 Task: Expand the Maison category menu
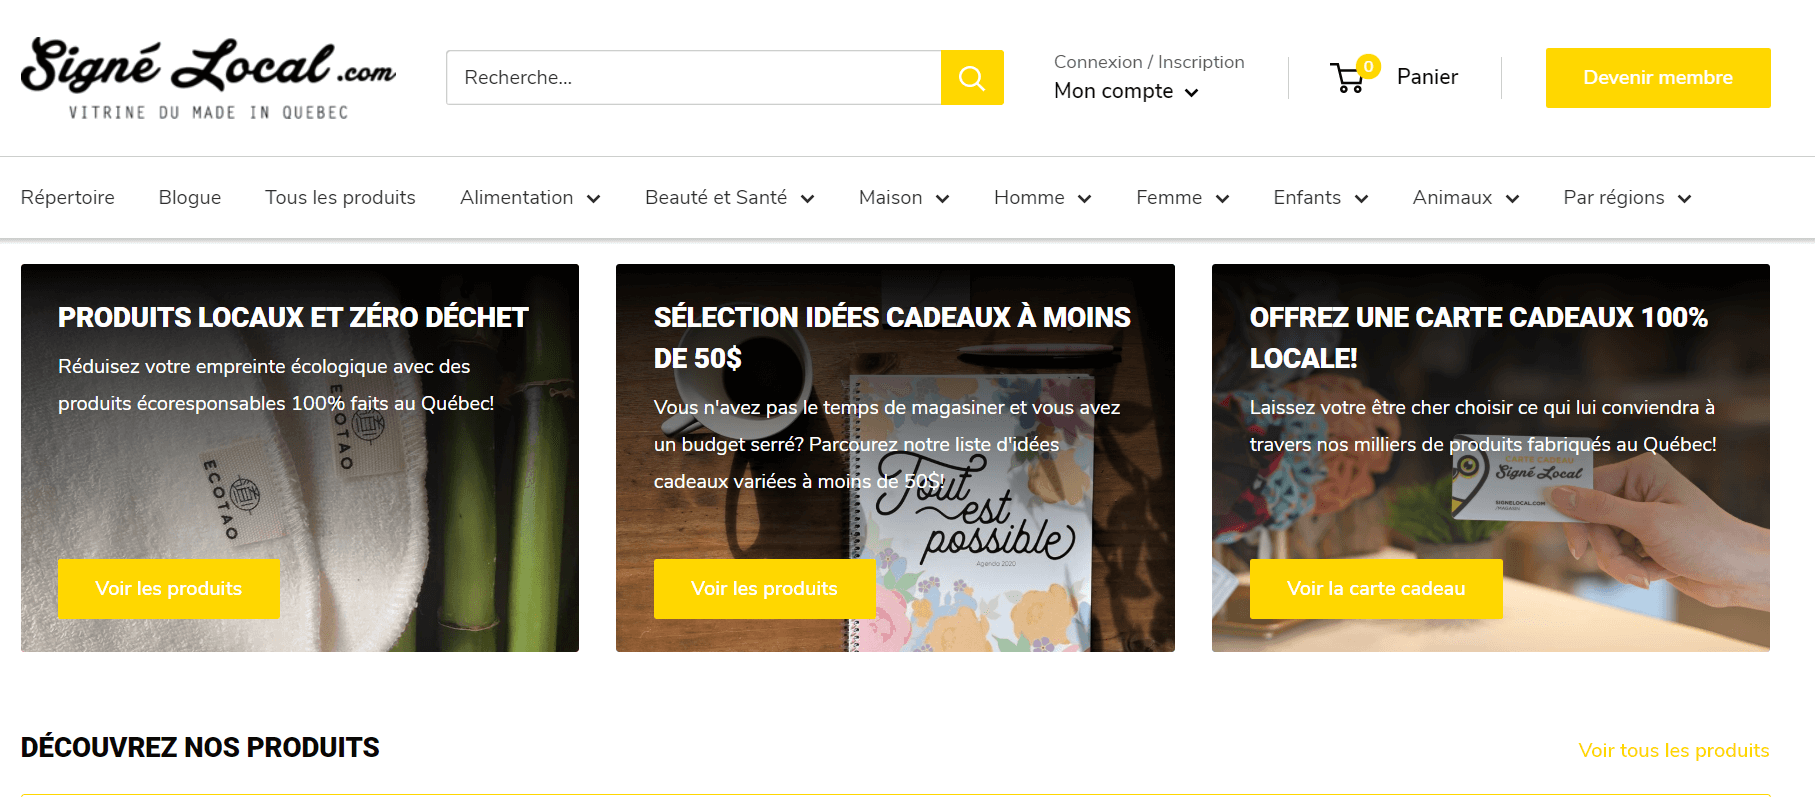click(x=903, y=198)
